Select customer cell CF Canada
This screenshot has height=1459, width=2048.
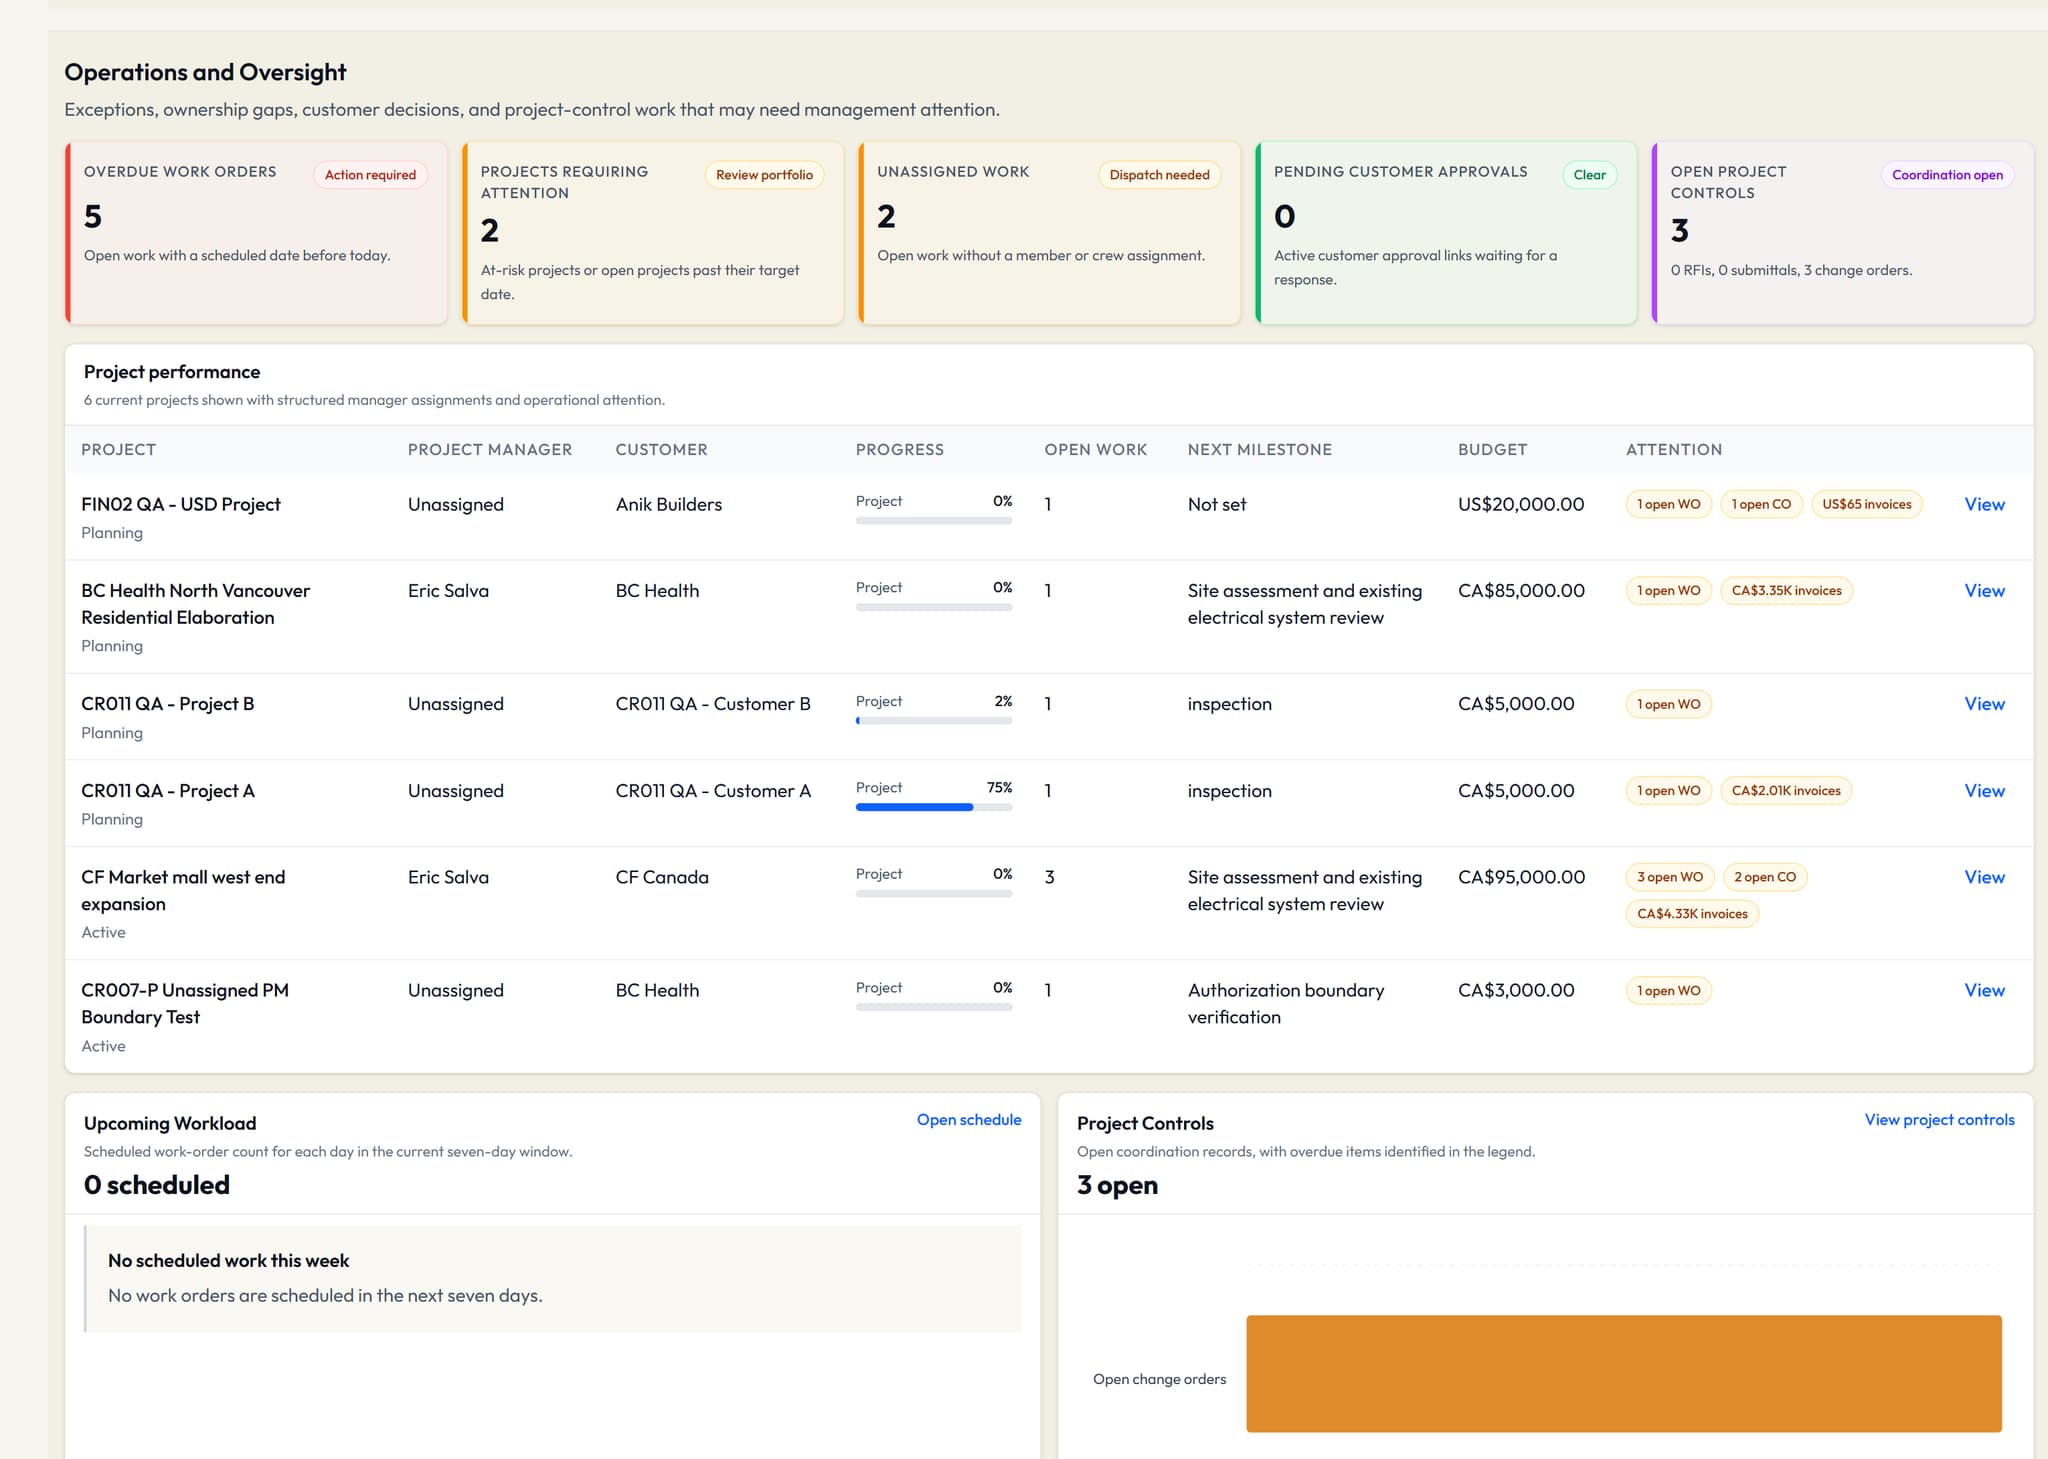click(662, 877)
